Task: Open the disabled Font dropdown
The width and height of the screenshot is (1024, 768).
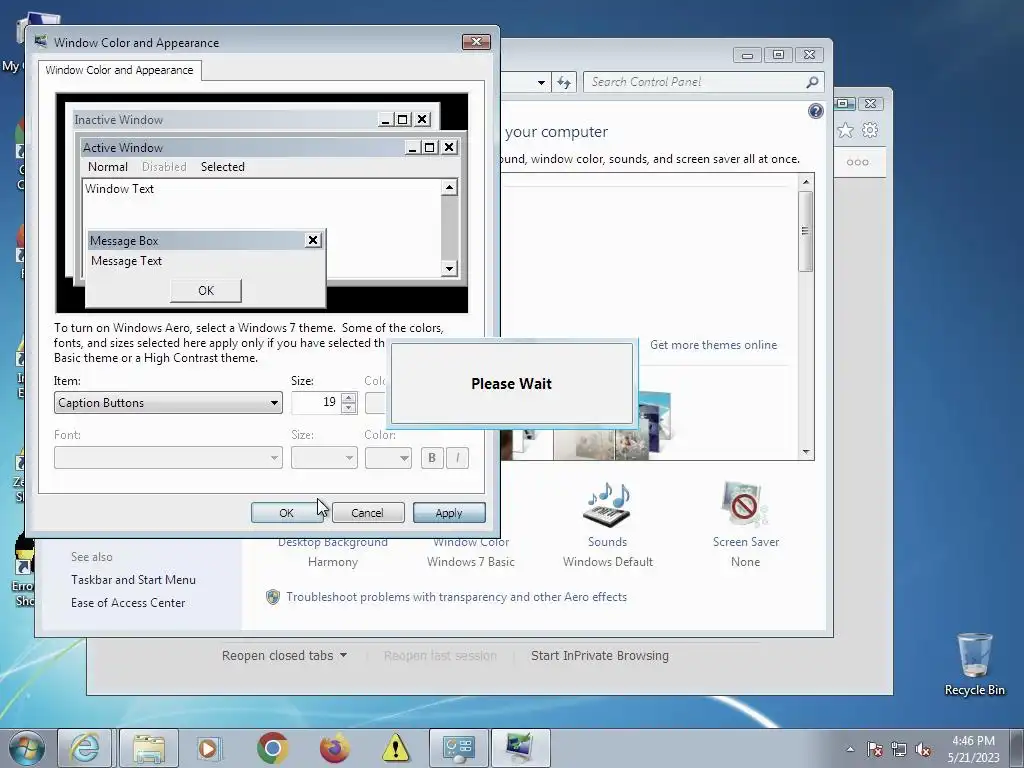Action: (x=168, y=458)
